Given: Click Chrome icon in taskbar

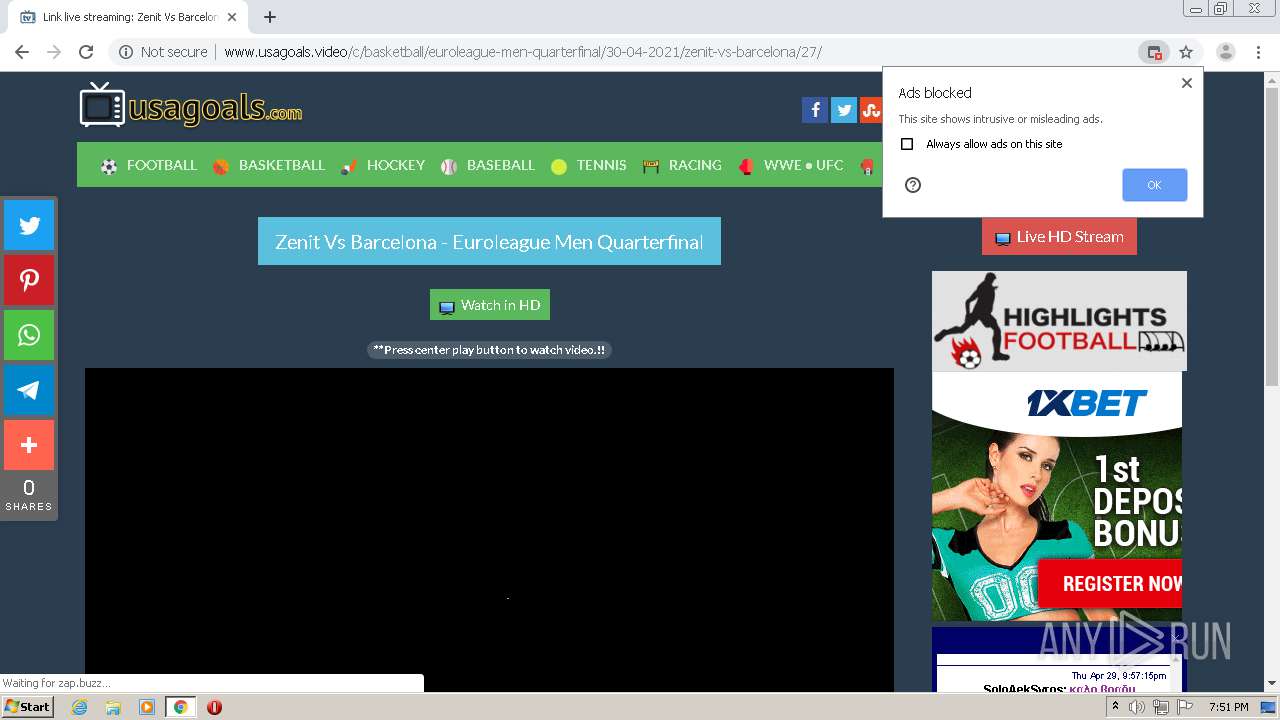Looking at the screenshot, I should click(x=180, y=707).
